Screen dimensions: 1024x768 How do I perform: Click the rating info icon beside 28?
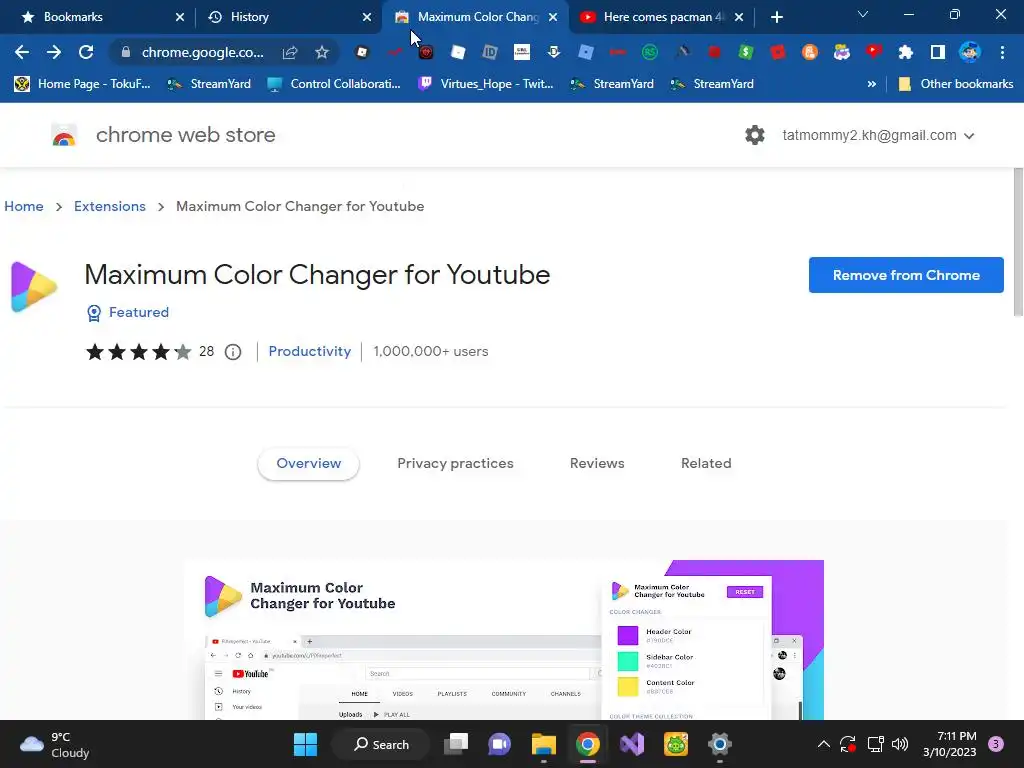tap(233, 352)
